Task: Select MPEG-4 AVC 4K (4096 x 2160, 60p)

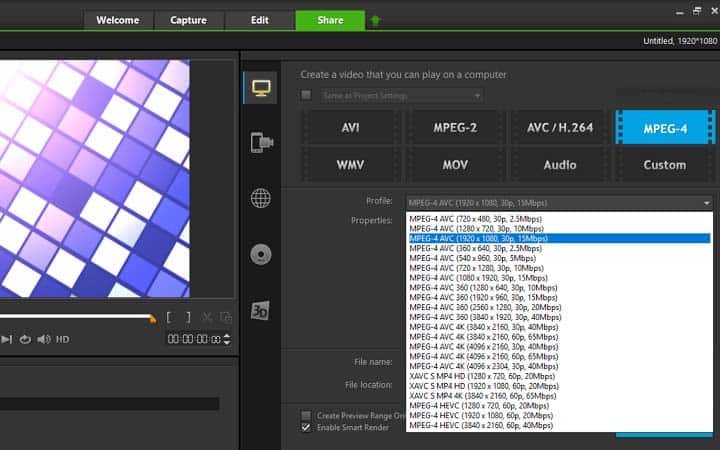Action: (x=559, y=356)
